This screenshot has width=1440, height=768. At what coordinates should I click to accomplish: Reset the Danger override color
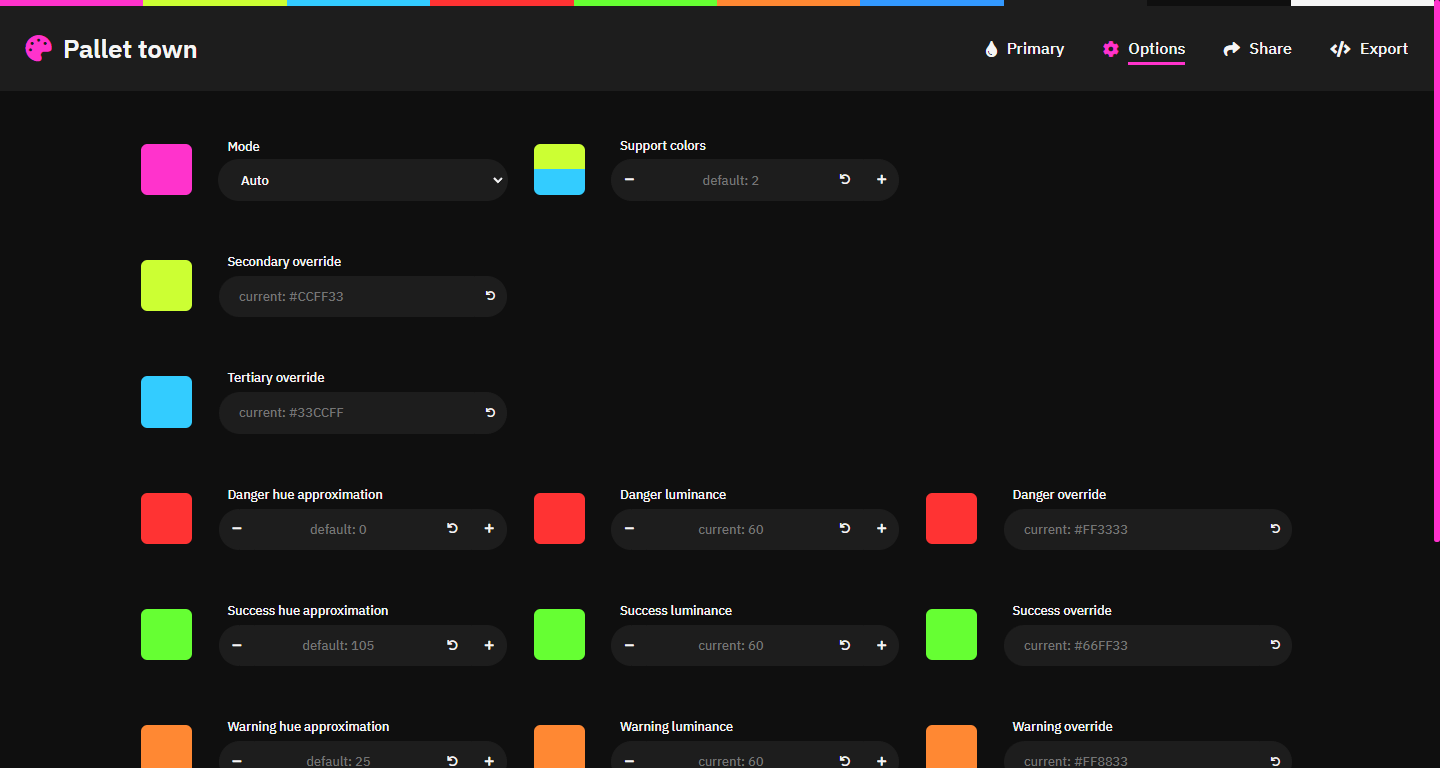1273,529
